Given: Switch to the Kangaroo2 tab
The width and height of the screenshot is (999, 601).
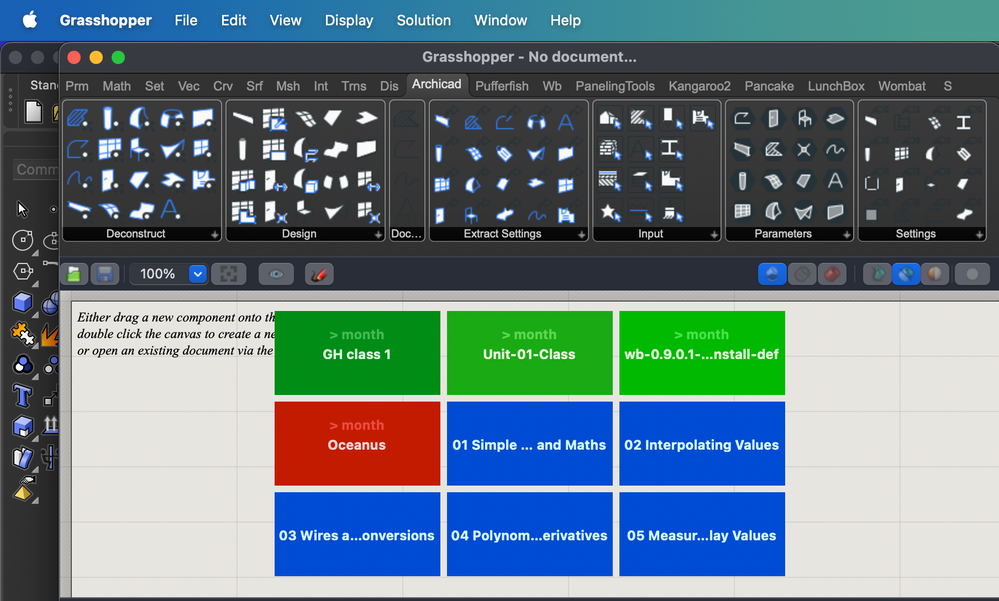Looking at the screenshot, I should (700, 86).
